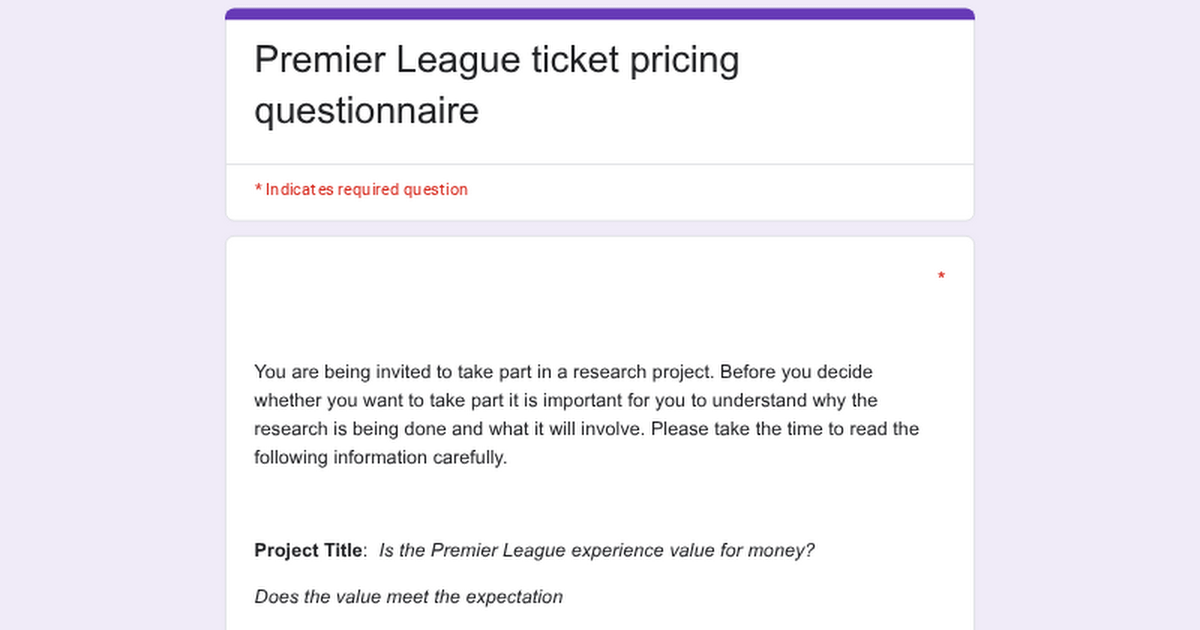Click the word questionnaire in the title

[366, 111]
